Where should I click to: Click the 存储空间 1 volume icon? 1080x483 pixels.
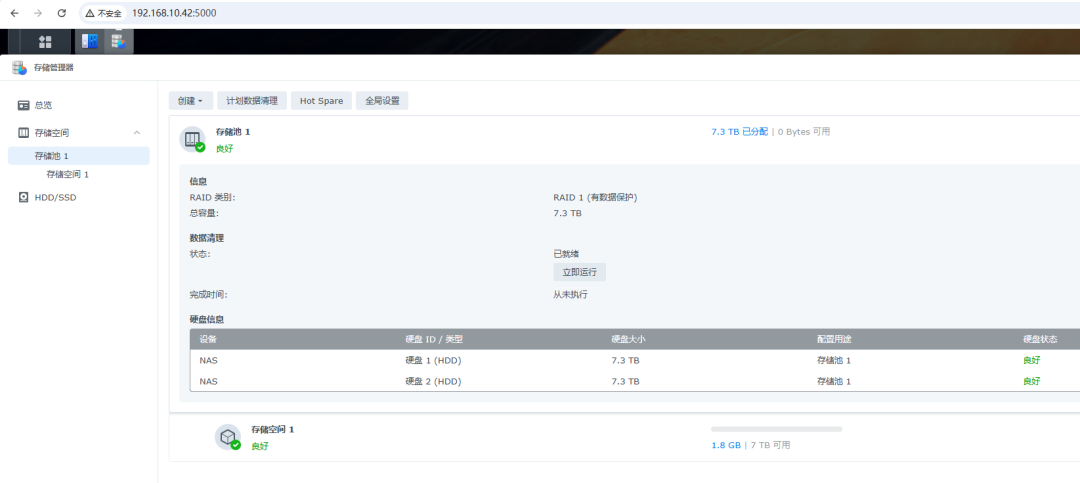[229, 437]
